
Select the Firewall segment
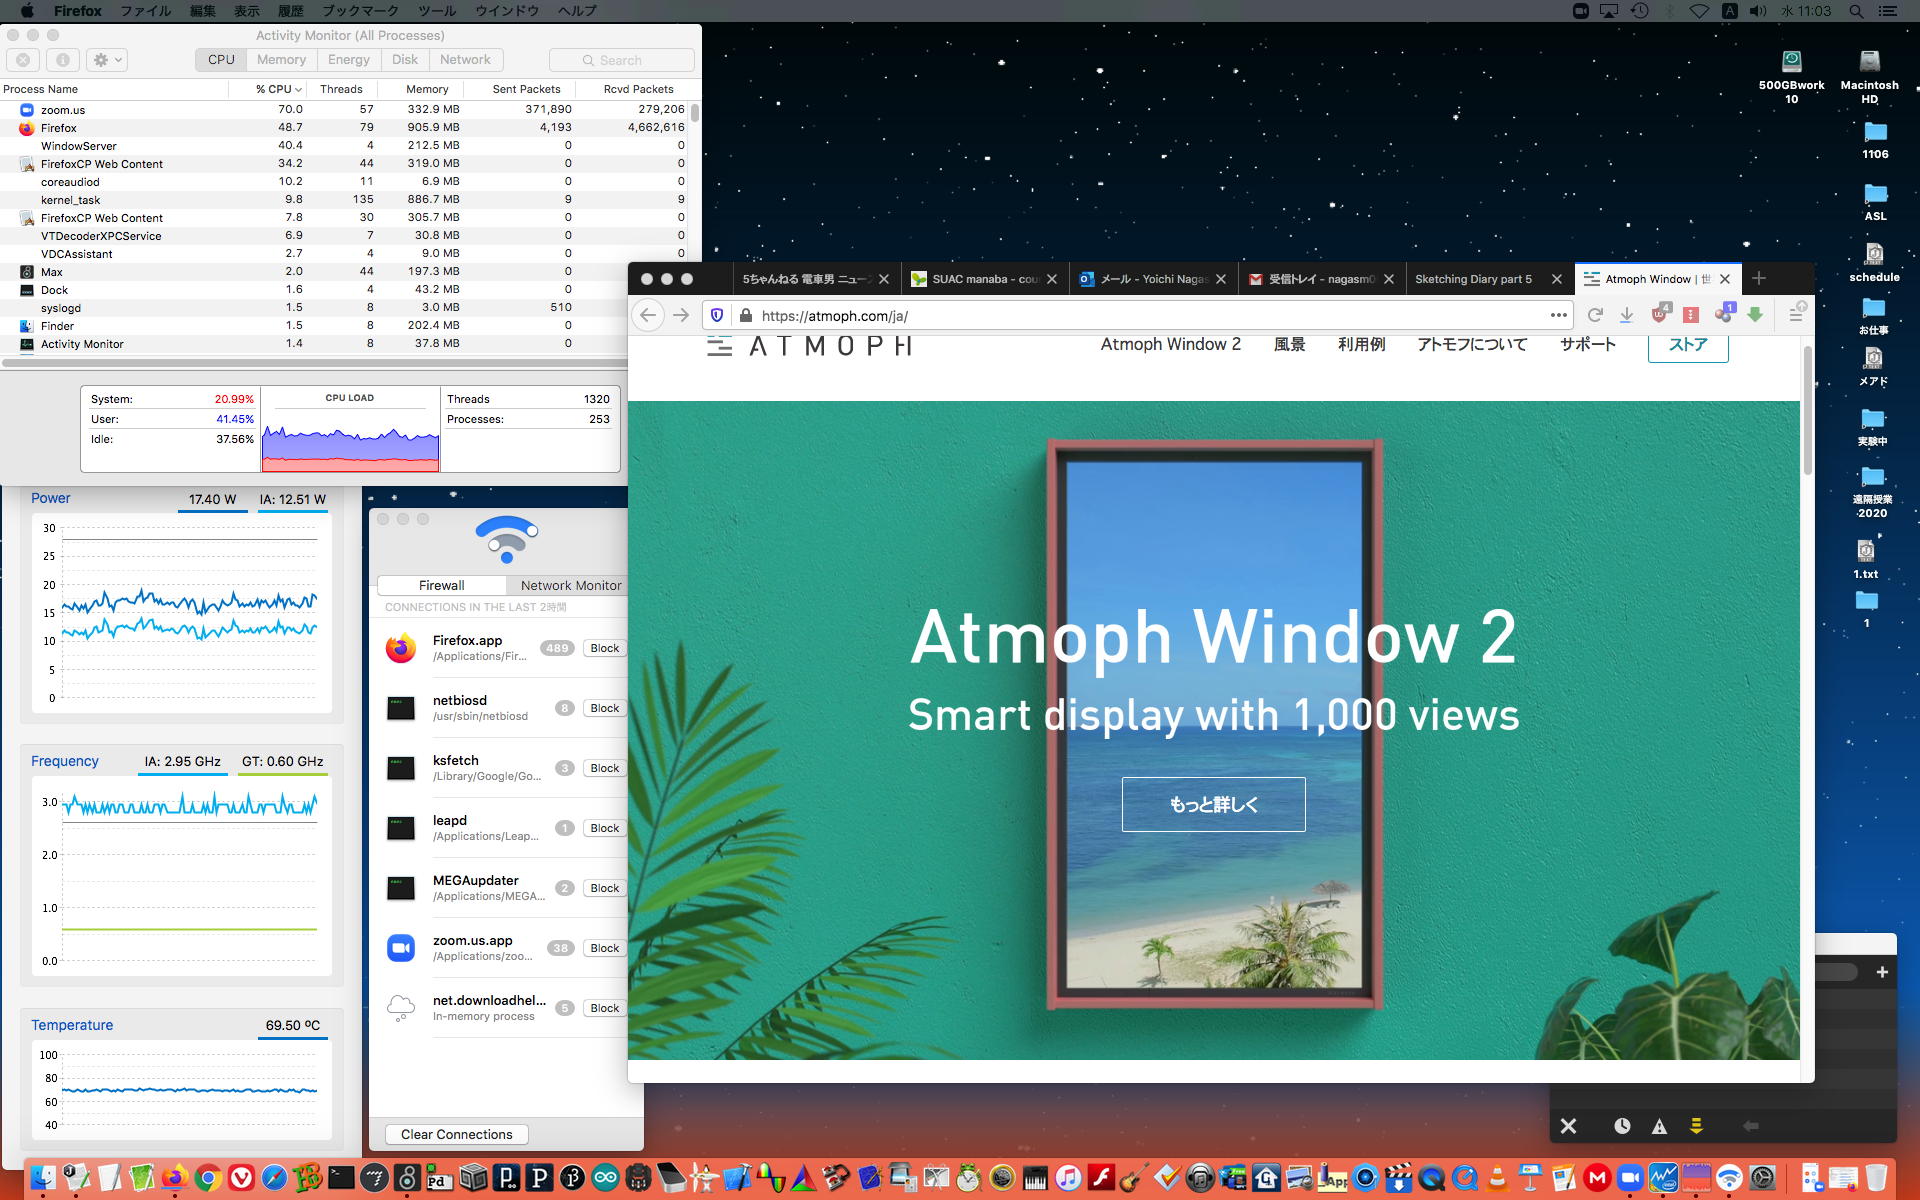[x=441, y=585]
